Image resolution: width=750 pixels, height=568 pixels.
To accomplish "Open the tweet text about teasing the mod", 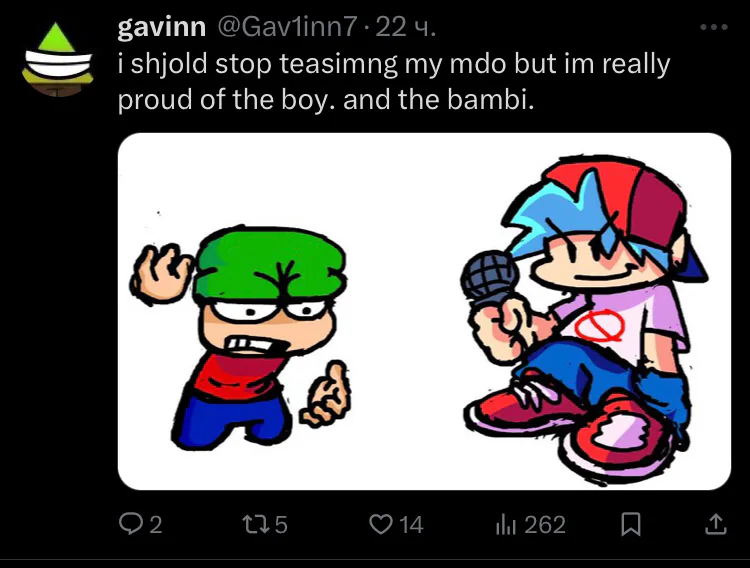I will pos(394,81).
